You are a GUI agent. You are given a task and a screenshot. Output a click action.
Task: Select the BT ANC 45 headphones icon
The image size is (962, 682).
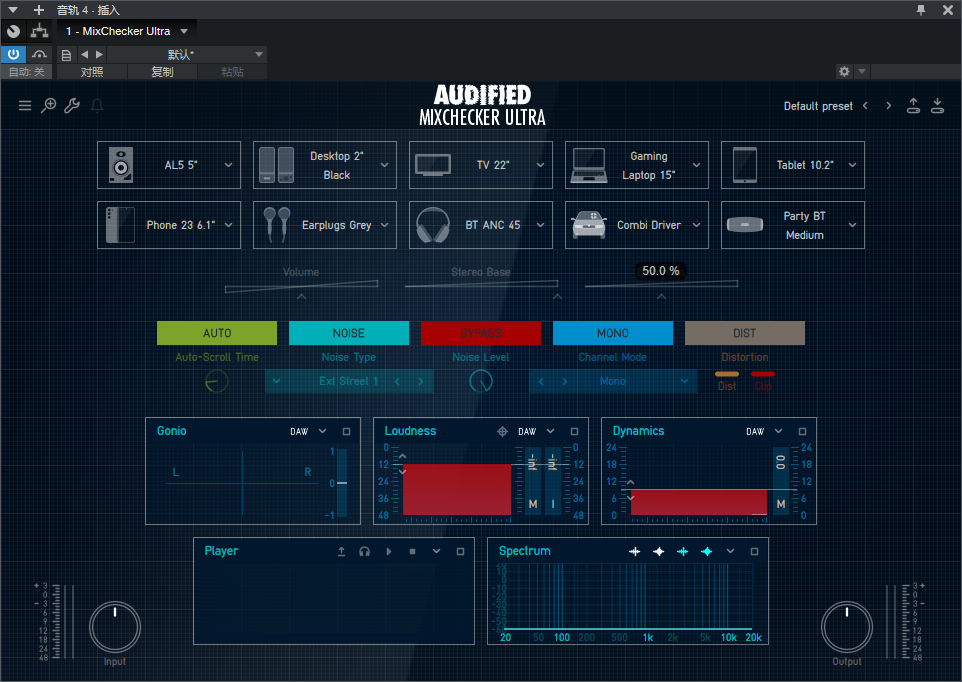[433, 225]
